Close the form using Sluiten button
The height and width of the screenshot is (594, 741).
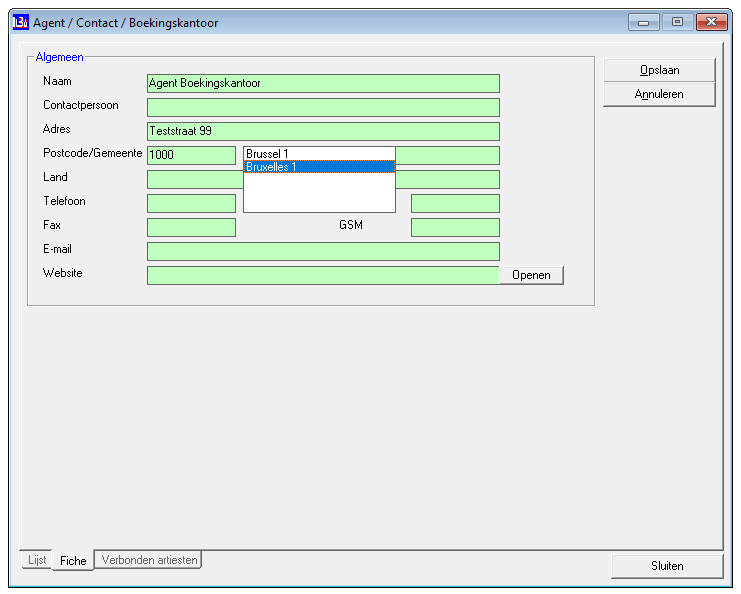(667, 566)
